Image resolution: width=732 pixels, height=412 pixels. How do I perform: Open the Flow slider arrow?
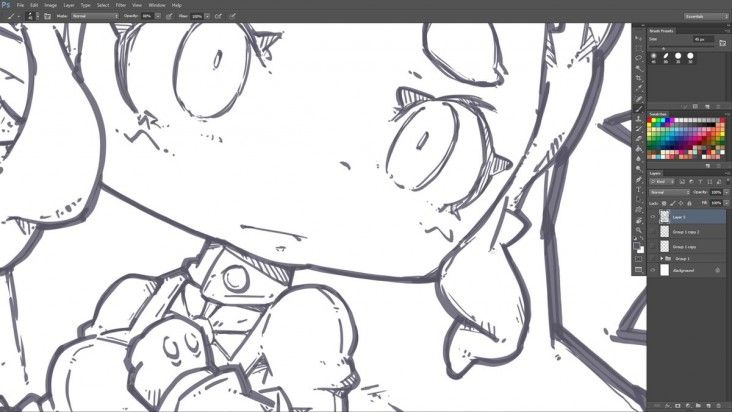pos(207,16)
